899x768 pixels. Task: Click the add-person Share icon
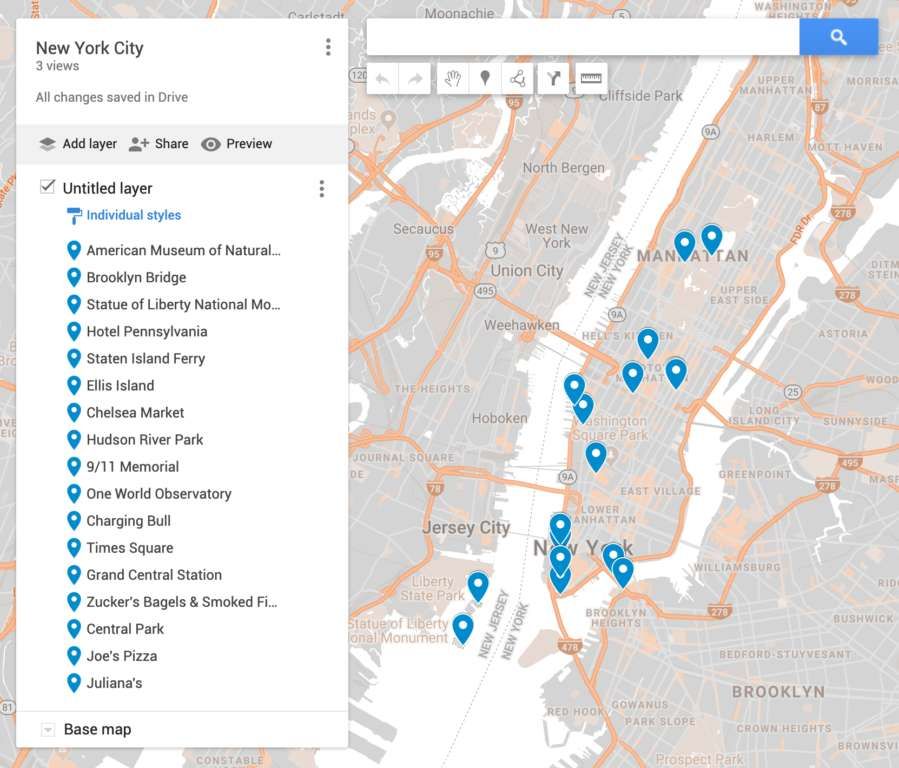pyautogui.click(x=139, y=144)
